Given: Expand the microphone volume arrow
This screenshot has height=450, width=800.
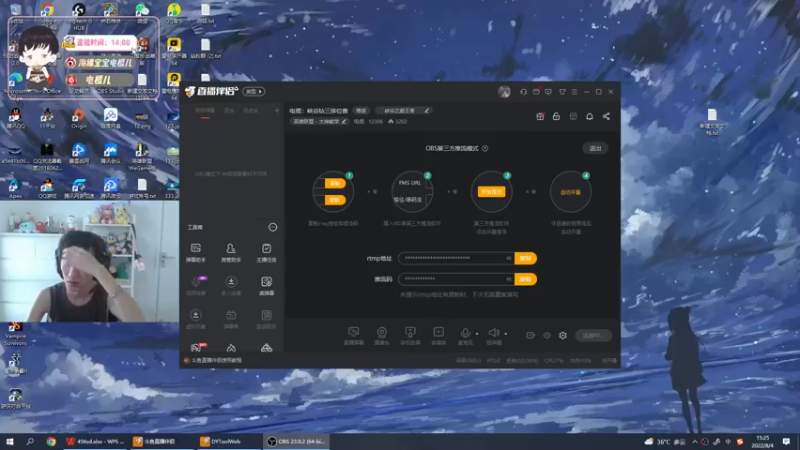Looking at the screenshot, I should click(x=477, y=334).
